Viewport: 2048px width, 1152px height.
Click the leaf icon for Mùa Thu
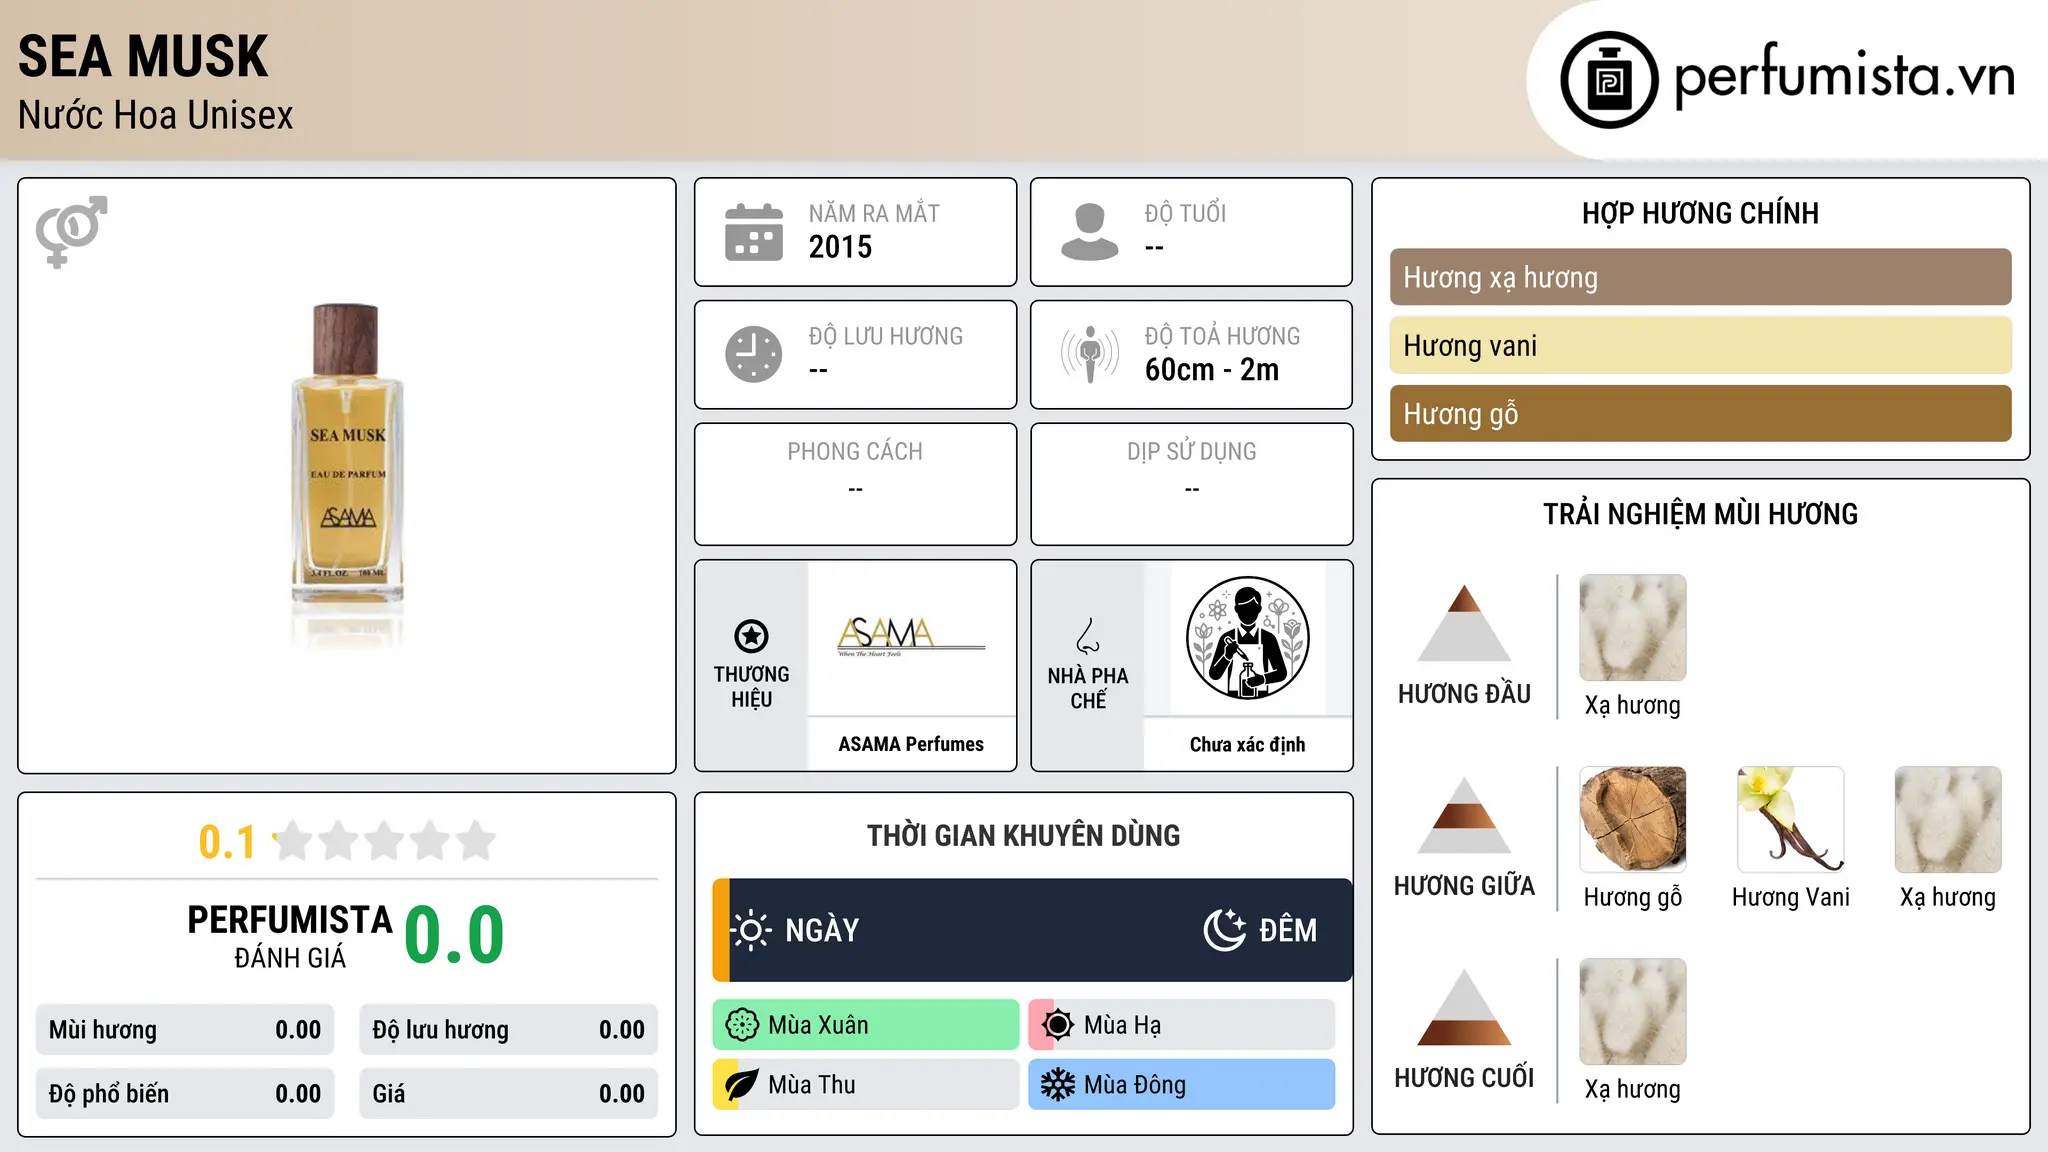tap(742, 1085)
